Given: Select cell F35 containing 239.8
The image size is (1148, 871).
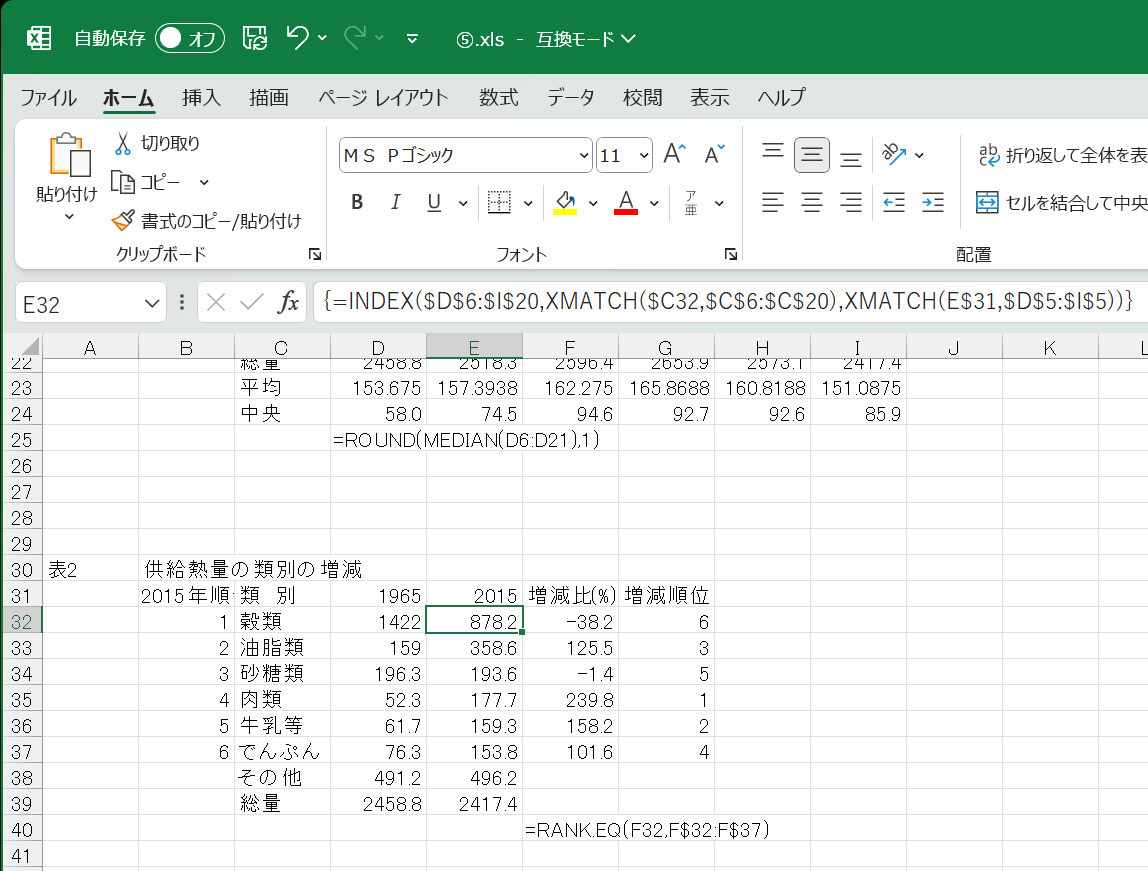Looking at the screenshot, I should [x=570, y=700].
